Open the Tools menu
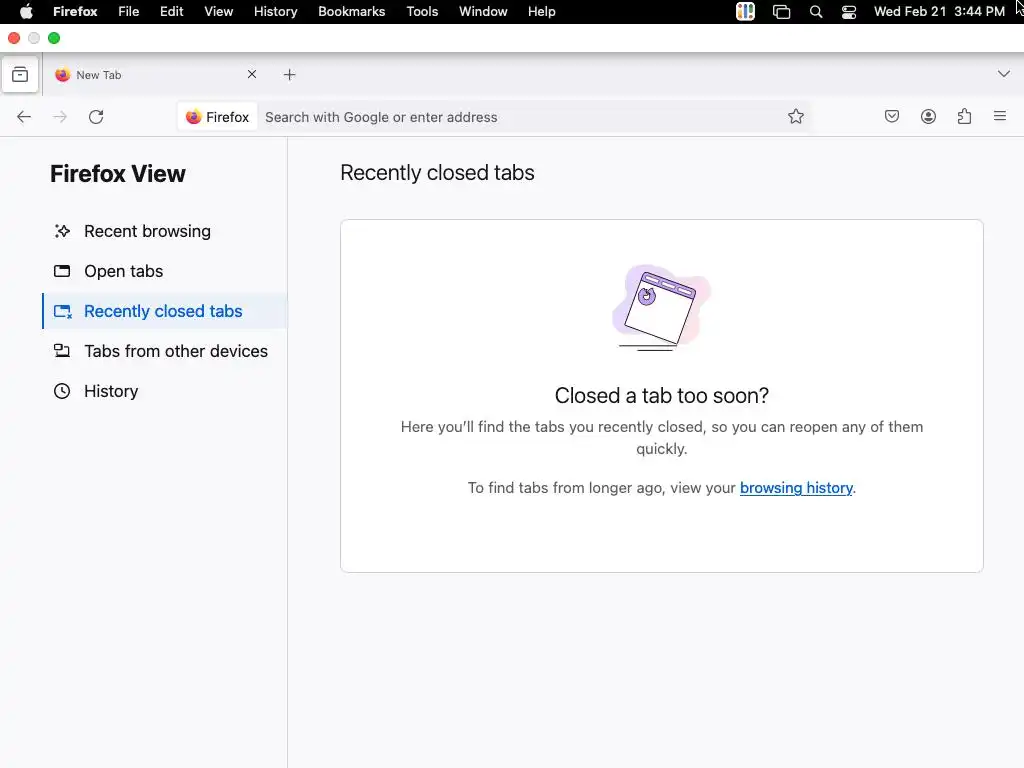The width and height of the screenshot is (1024, 768). click(423, 12)
